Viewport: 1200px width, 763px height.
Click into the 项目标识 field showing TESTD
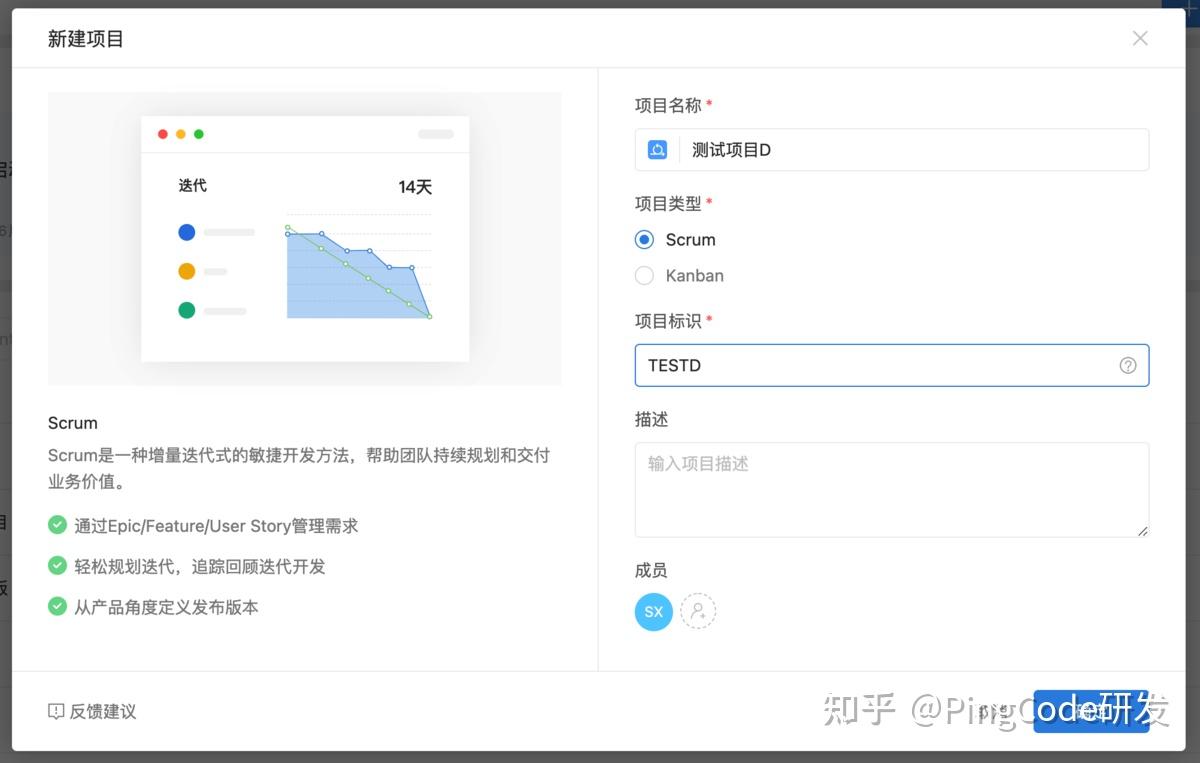892,365
